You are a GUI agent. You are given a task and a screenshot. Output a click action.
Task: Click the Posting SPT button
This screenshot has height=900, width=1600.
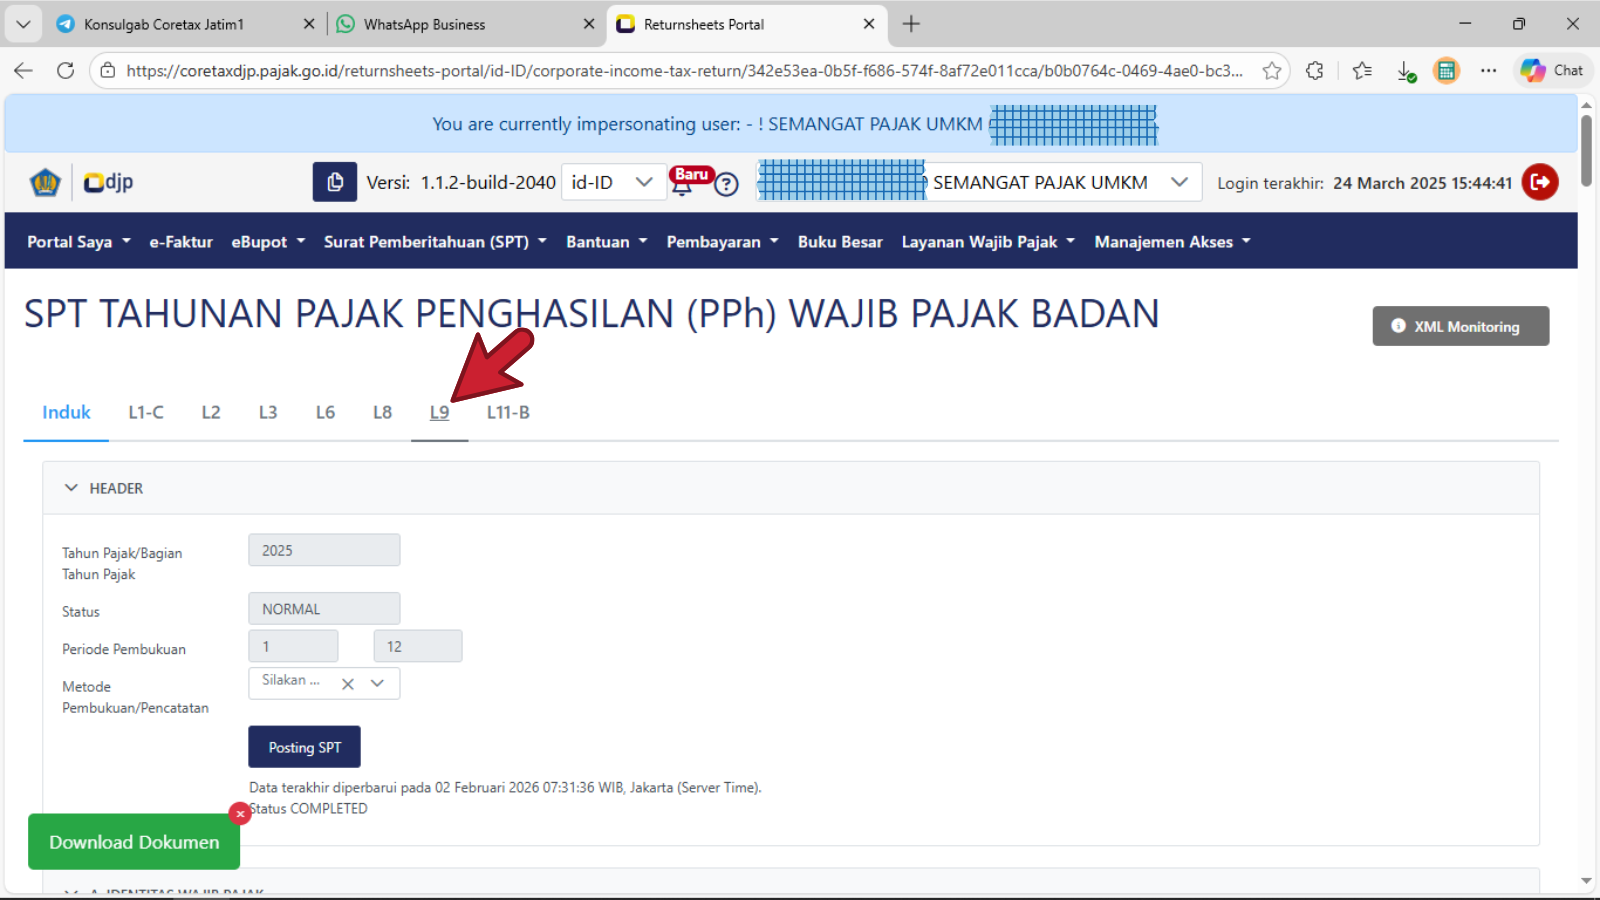tap(304, 747)
